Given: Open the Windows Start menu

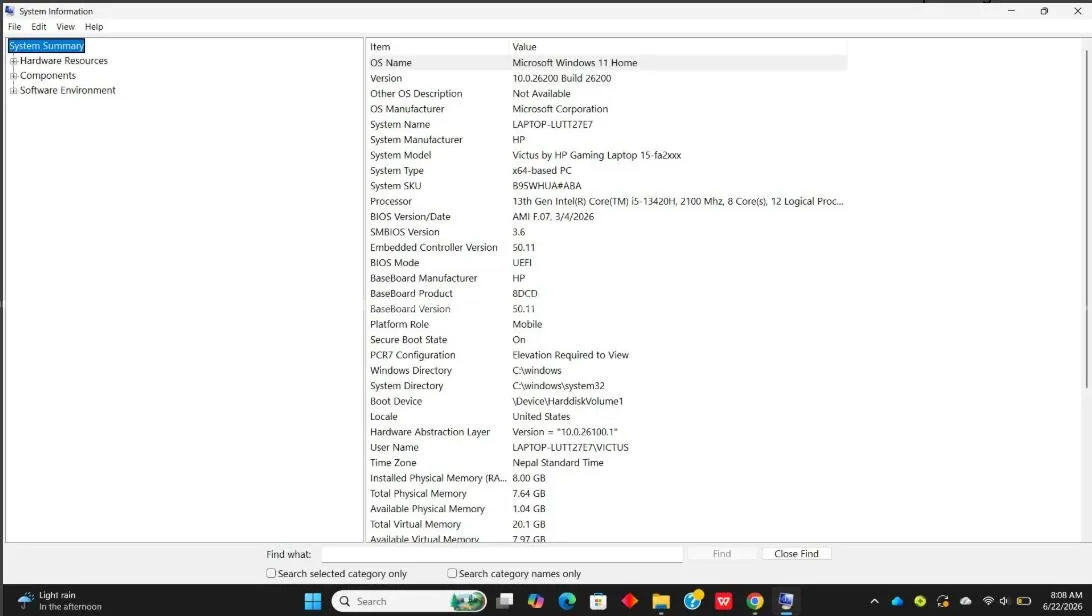Looking at the screenshot, I should [x=313, y=601].
